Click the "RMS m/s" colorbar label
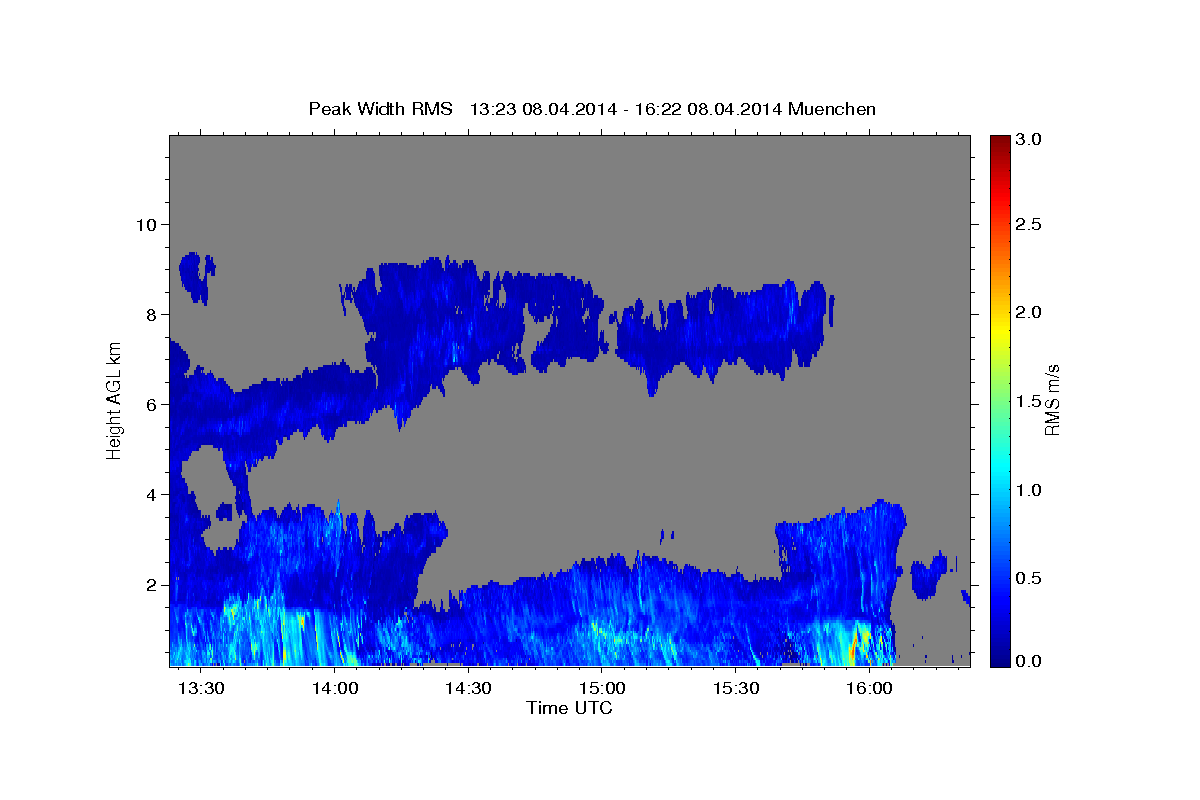 click(1052, 400)
